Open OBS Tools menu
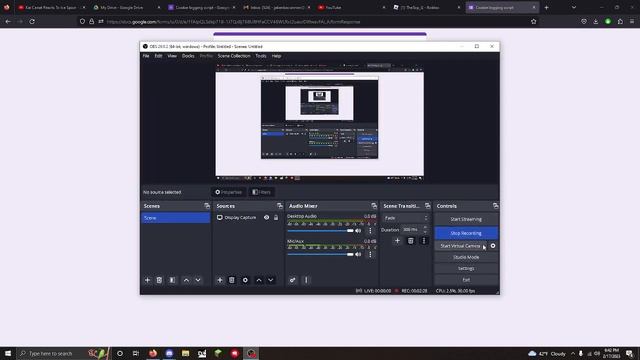The image size is (640, 360). point(261,56)
